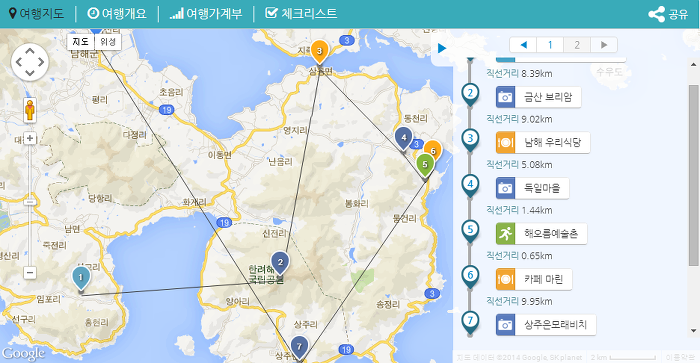Click map marker number 2
The image size is (700, 363).
tap(280, 263)
